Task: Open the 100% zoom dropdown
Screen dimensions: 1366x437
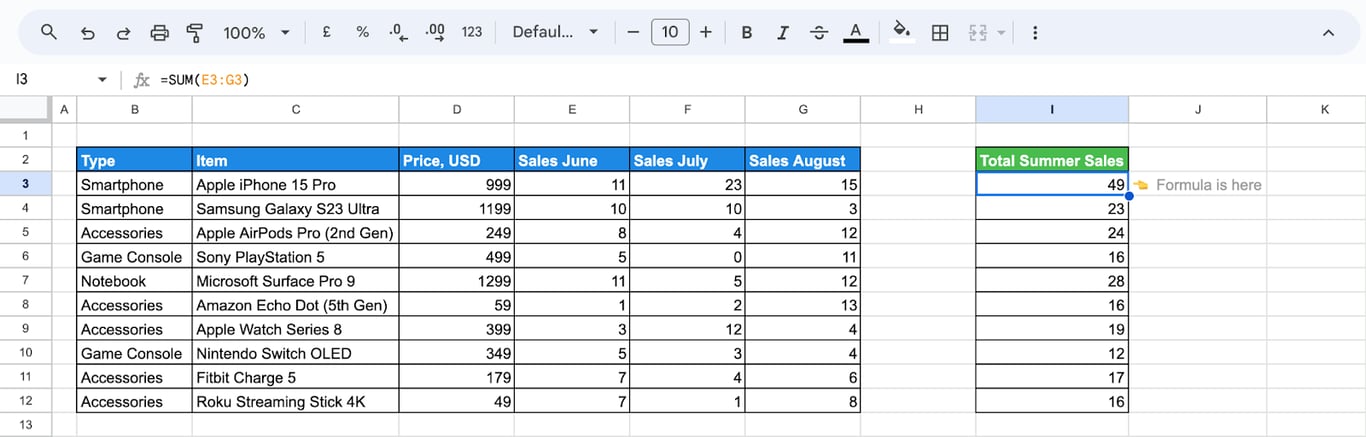Action: point(256,33)
